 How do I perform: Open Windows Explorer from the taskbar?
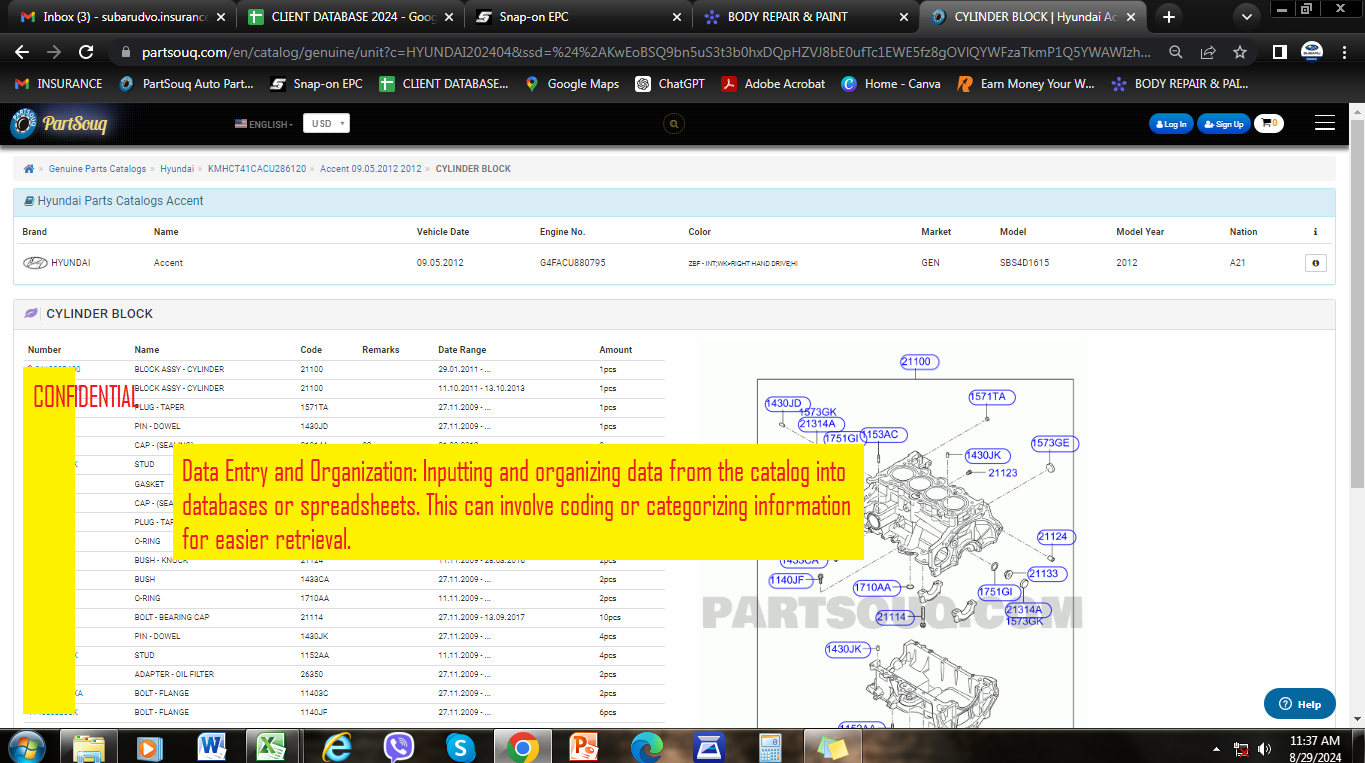pyautogui.click(x=89, y=747)
